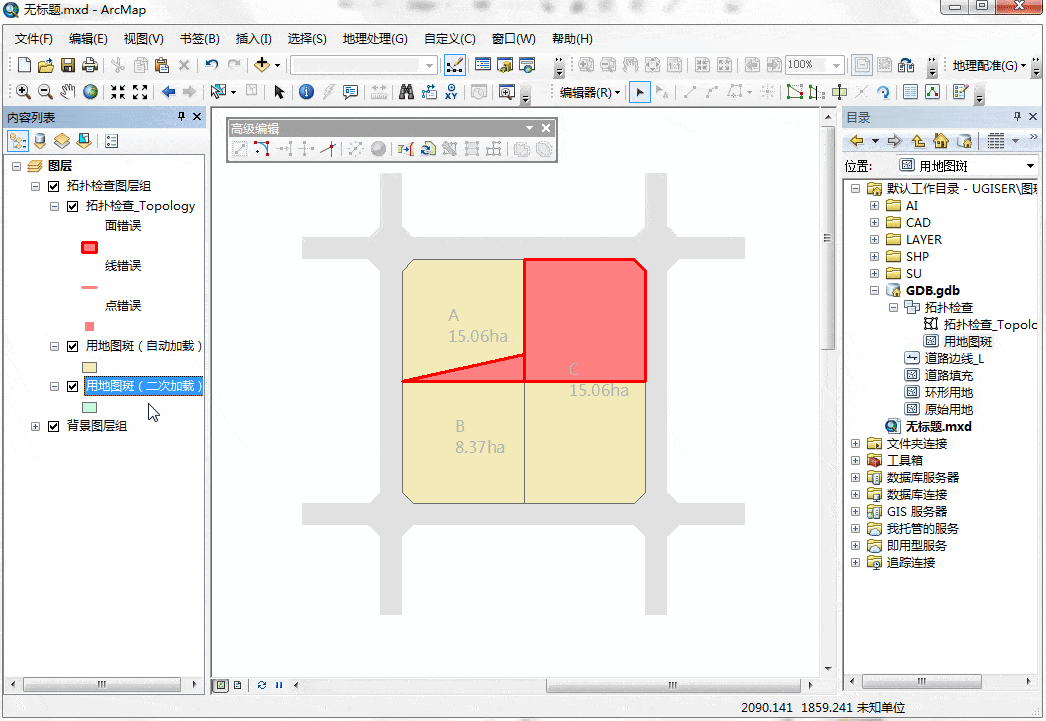
Task: Select 道路填充 in the catalog tree
Action: (948, 376)
